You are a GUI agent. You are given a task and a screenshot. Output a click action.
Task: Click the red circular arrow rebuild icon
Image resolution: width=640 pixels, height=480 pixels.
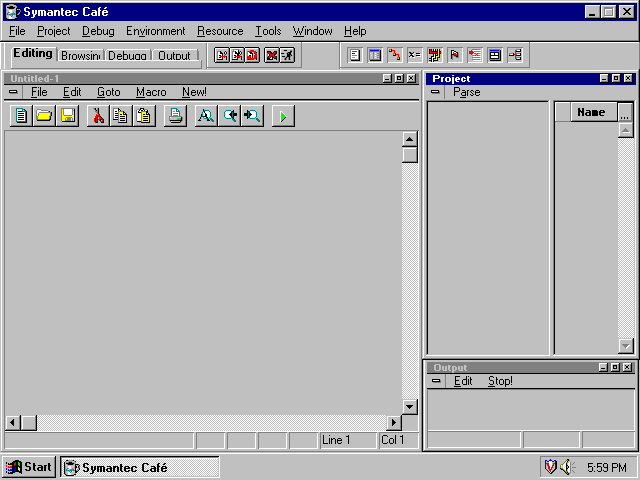tap(253, 55)
